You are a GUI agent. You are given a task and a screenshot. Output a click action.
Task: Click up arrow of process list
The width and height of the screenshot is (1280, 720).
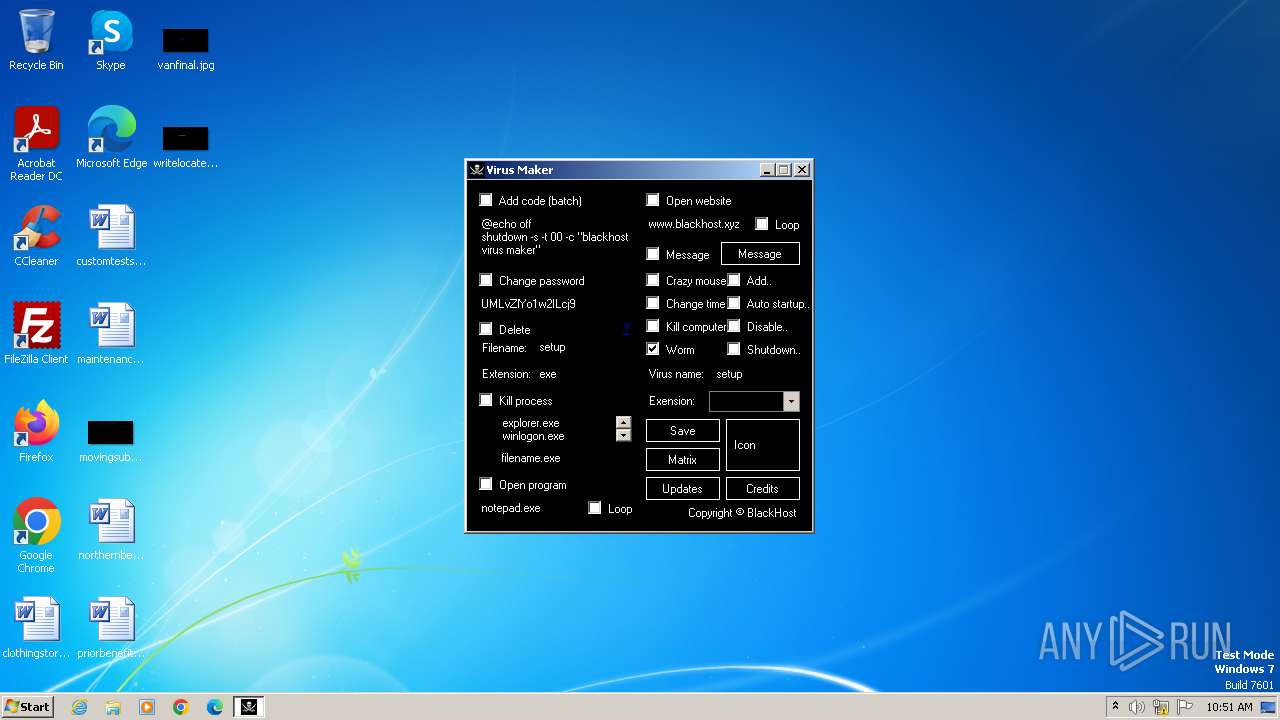624,423
